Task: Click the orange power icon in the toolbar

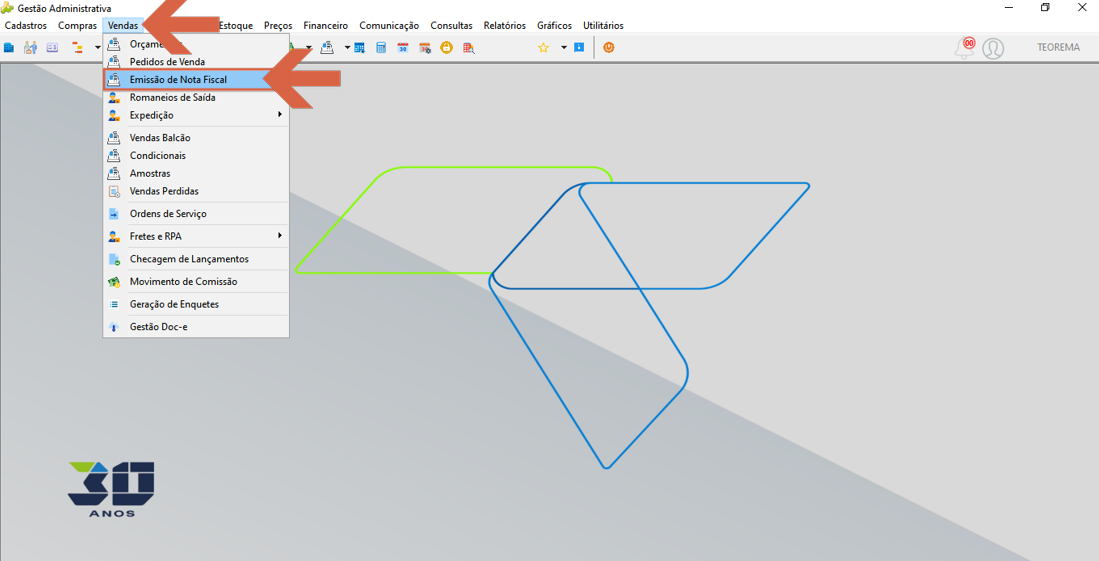Action: (x=608, y=48)
